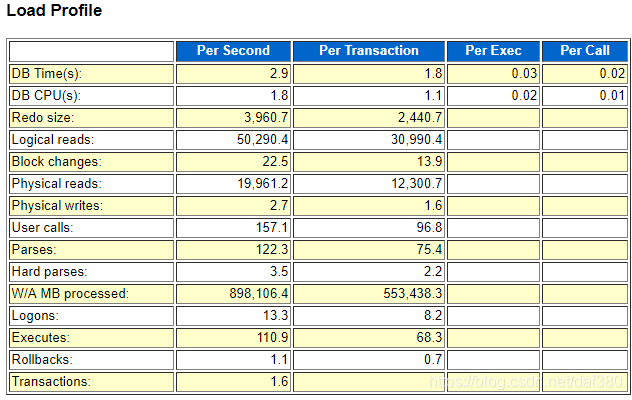Click the Hard parses row label
The width and height of the screenshot is (632, 400).
49,271
